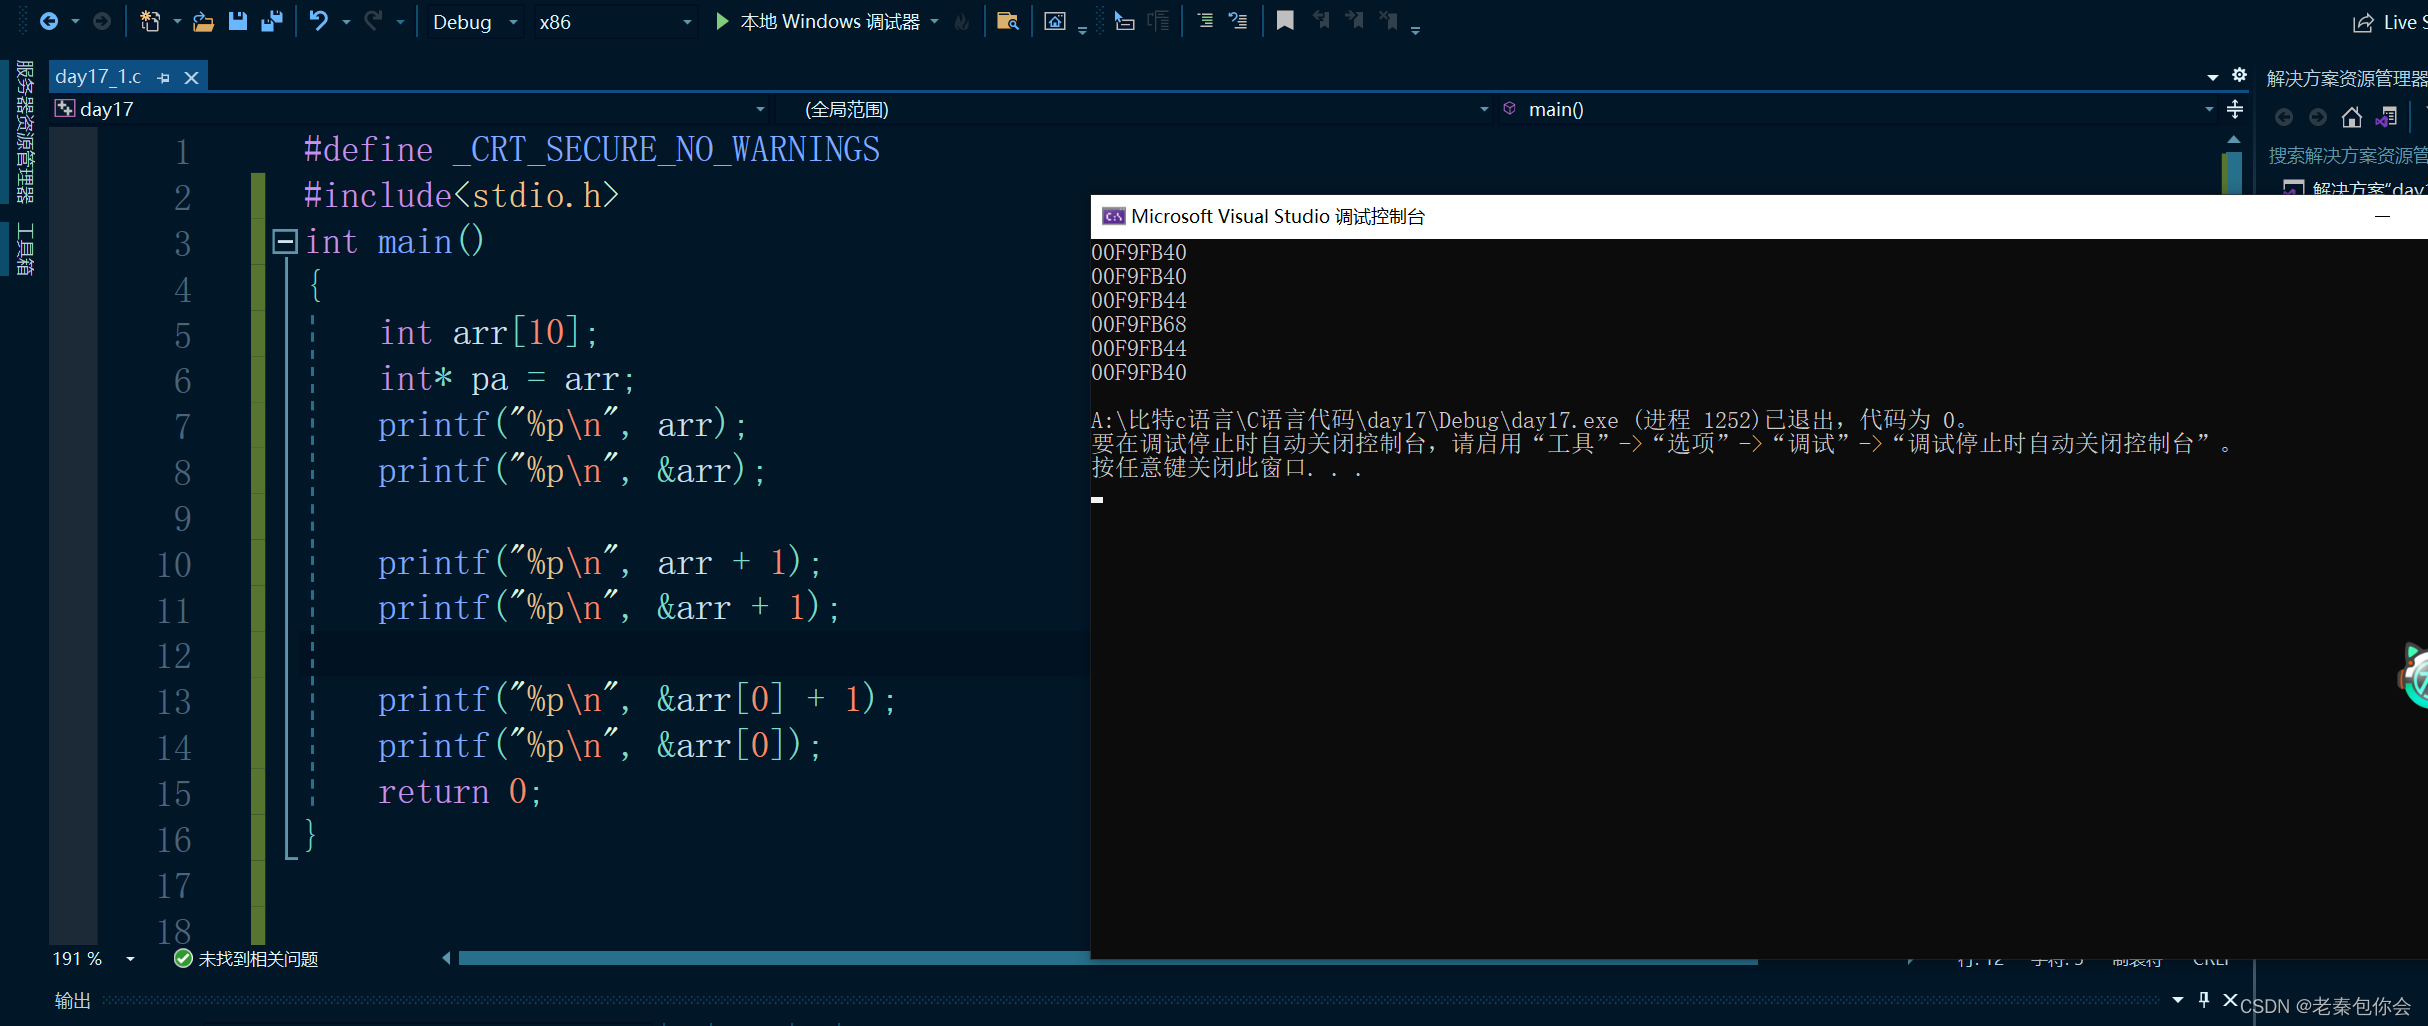Collapse the main() function outline box
Image resolution: width=2428 pixels, height=1026 pixels.
point(285,241)
